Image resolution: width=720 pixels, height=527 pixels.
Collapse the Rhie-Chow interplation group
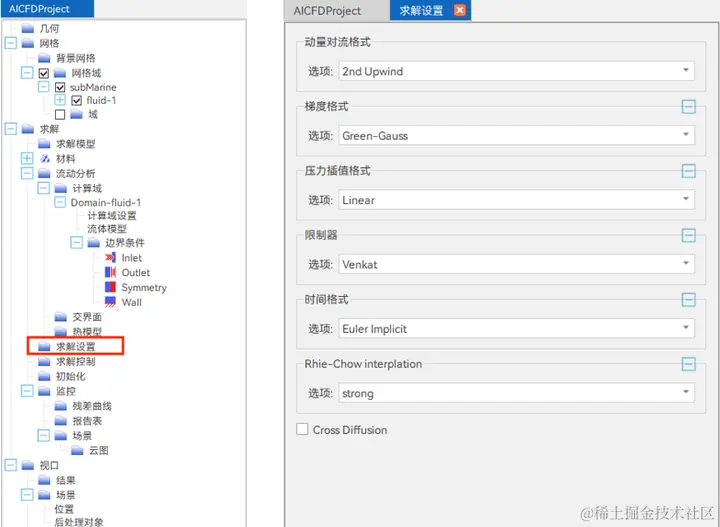click(688, 364)
